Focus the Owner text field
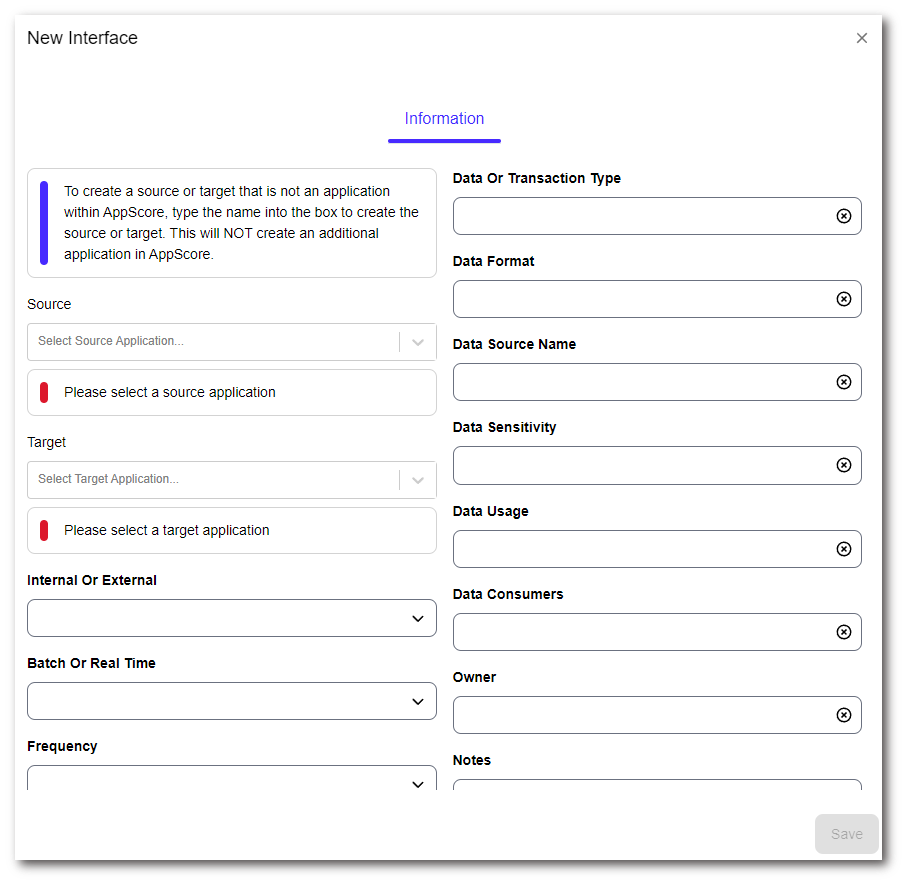Image resolution: width=907 pixels, height=885 pixels. coord(640,715)
